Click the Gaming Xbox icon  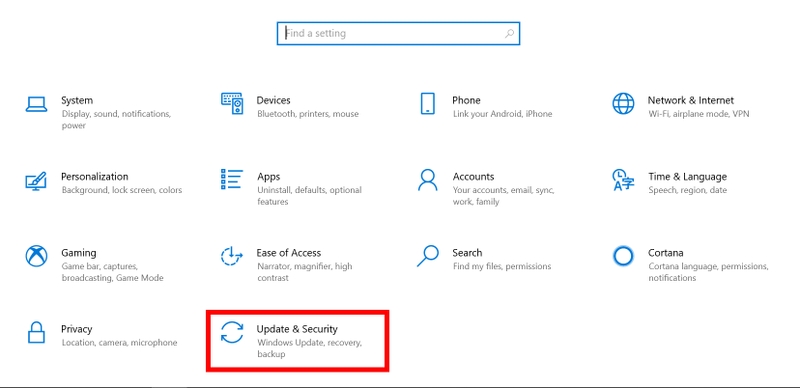click(36, 256)
